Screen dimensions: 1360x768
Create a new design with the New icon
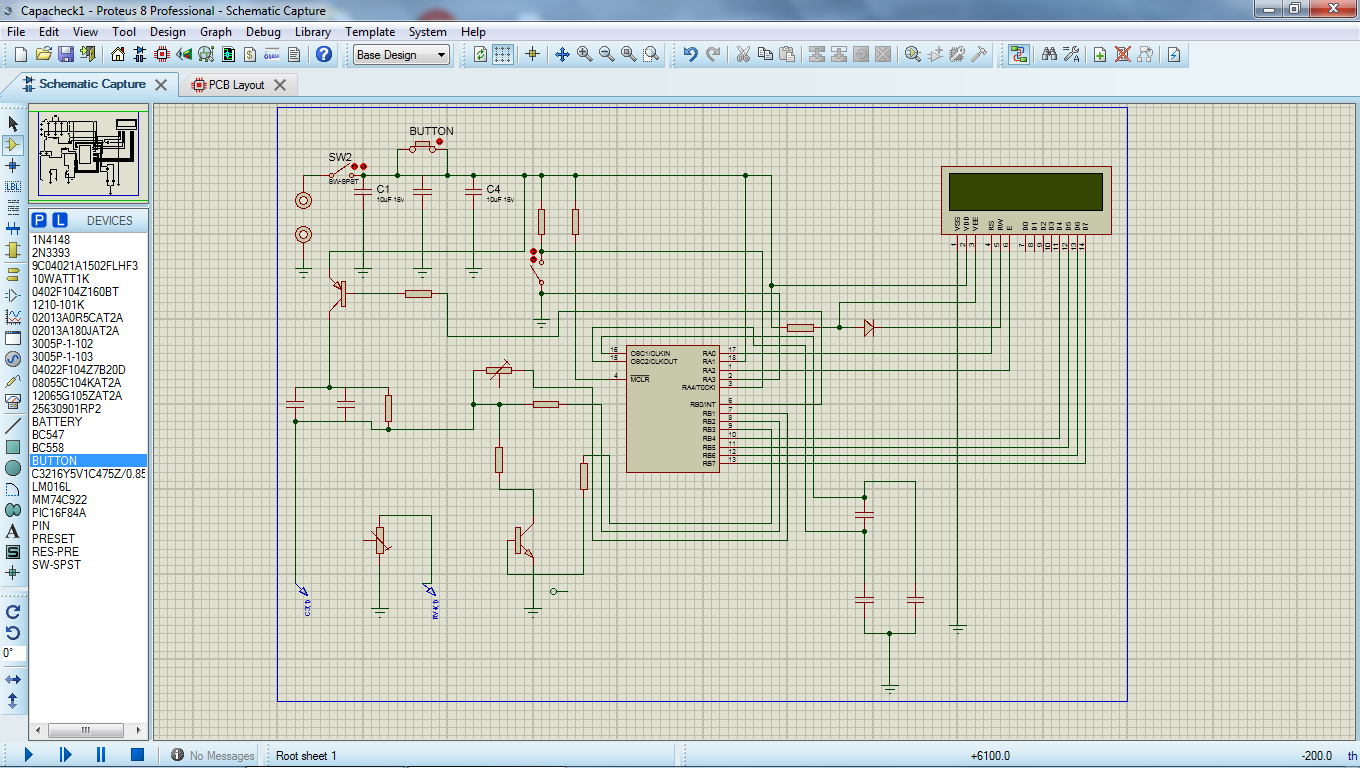(20, 54)
